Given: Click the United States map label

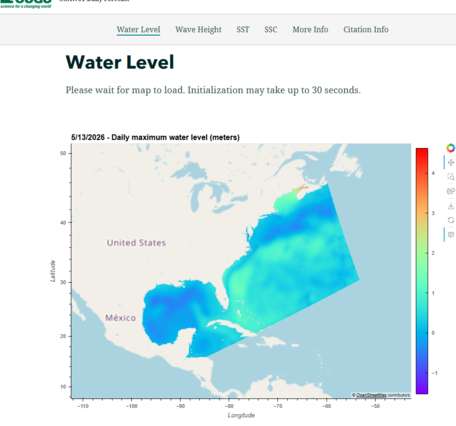Looking at the screenshot, I should click(136, 243).
